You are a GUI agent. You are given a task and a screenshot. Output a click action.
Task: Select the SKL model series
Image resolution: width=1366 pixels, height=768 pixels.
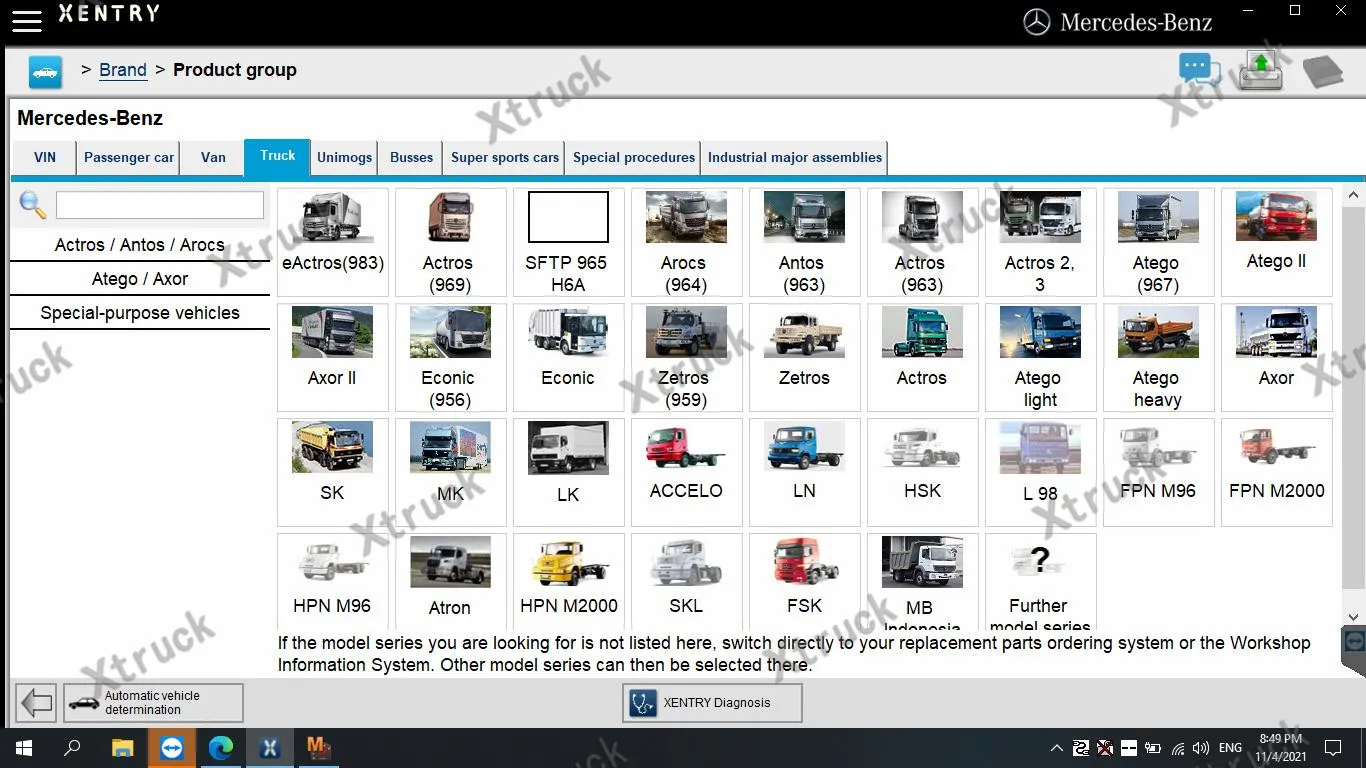[687, 581]
